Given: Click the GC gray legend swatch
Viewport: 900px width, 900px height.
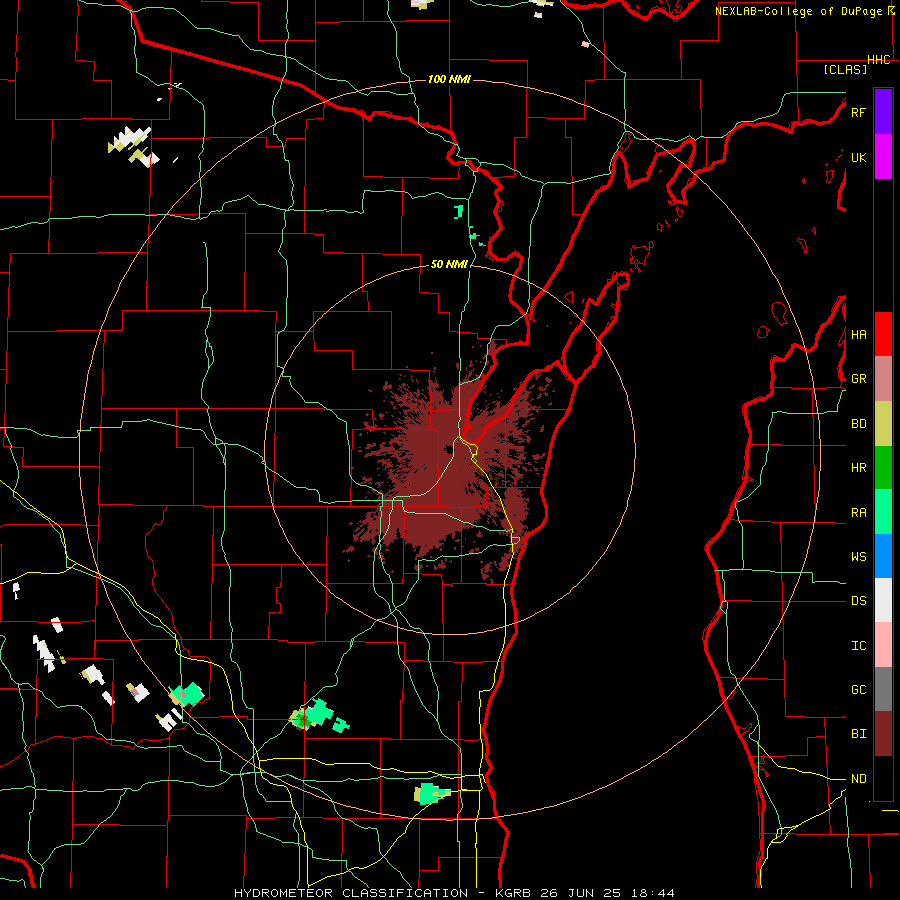Looking at the screenshot, I should point(883,689).
